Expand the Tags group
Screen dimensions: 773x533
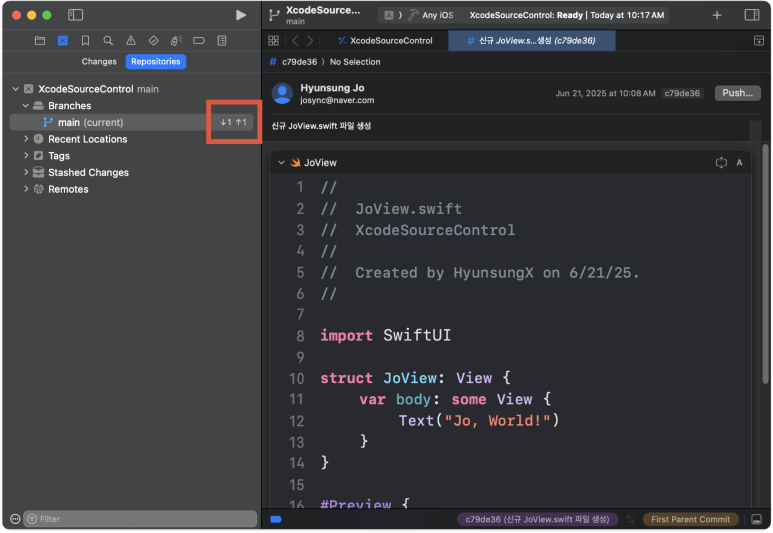coord(26,156)
